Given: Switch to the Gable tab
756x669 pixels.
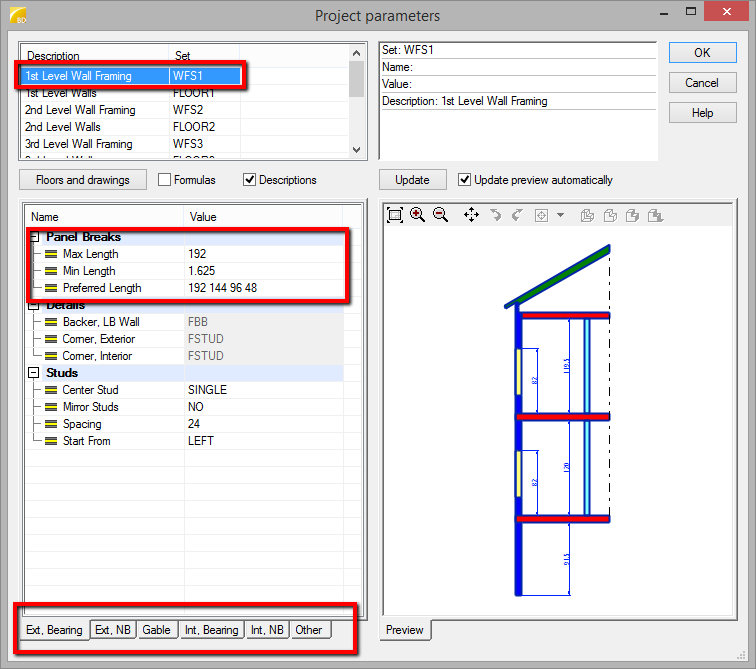Looking at the screenshot, I should pyautogui.click(x=156, y=630).
